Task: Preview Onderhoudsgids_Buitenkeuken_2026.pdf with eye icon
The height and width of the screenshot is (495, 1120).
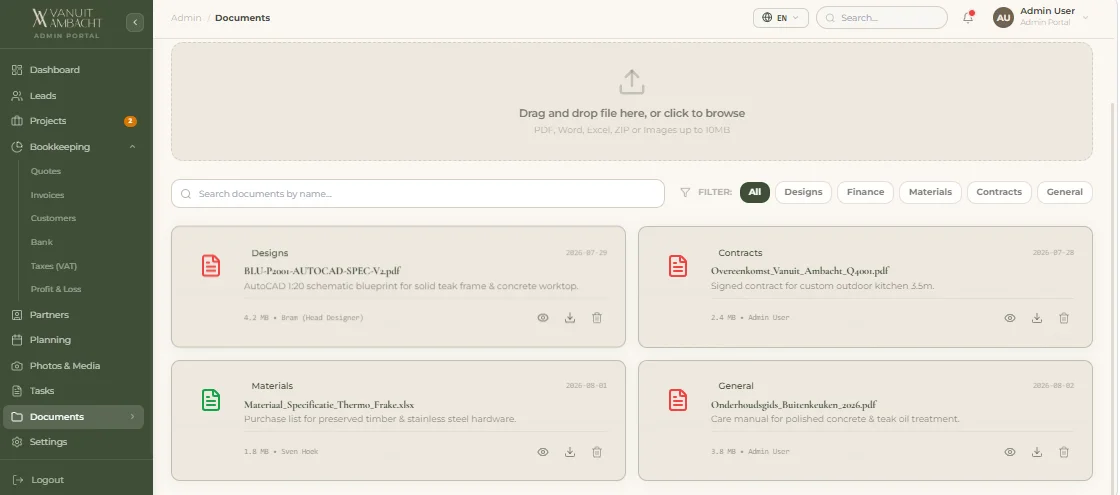Action: 1010,452
